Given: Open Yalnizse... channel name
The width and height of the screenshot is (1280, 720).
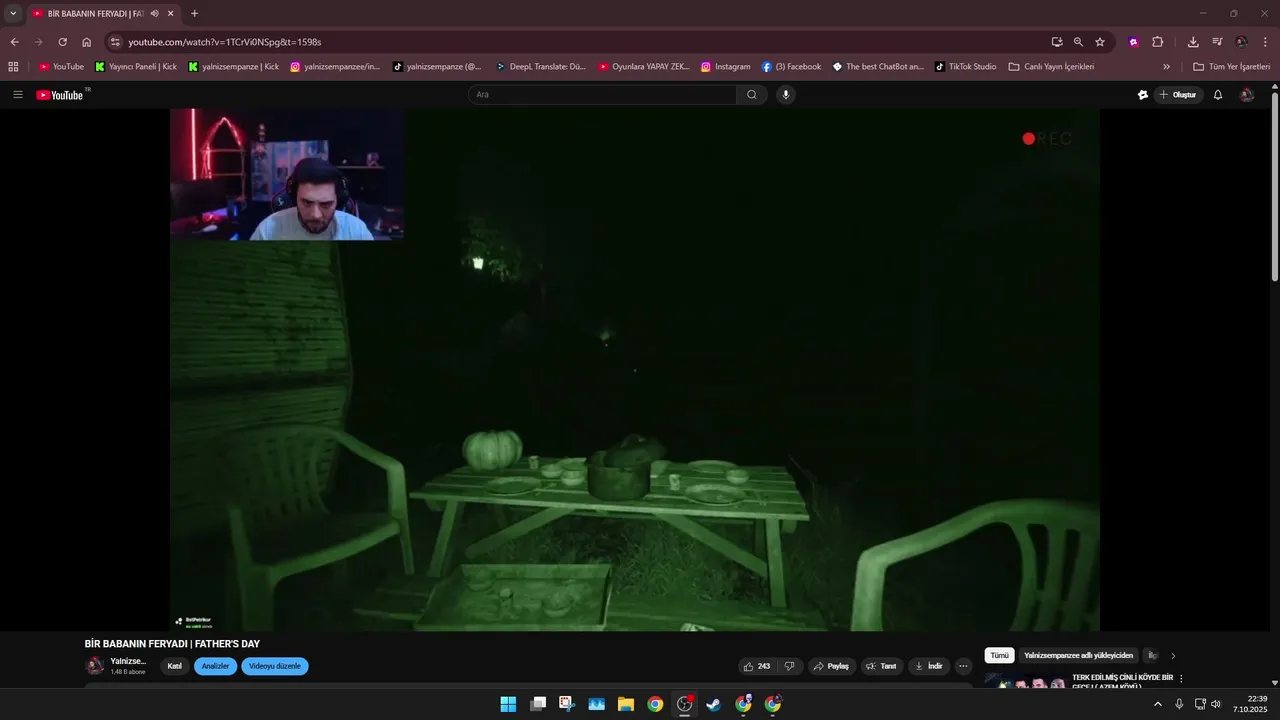Looking at the screenshot, I should point(128,661).
